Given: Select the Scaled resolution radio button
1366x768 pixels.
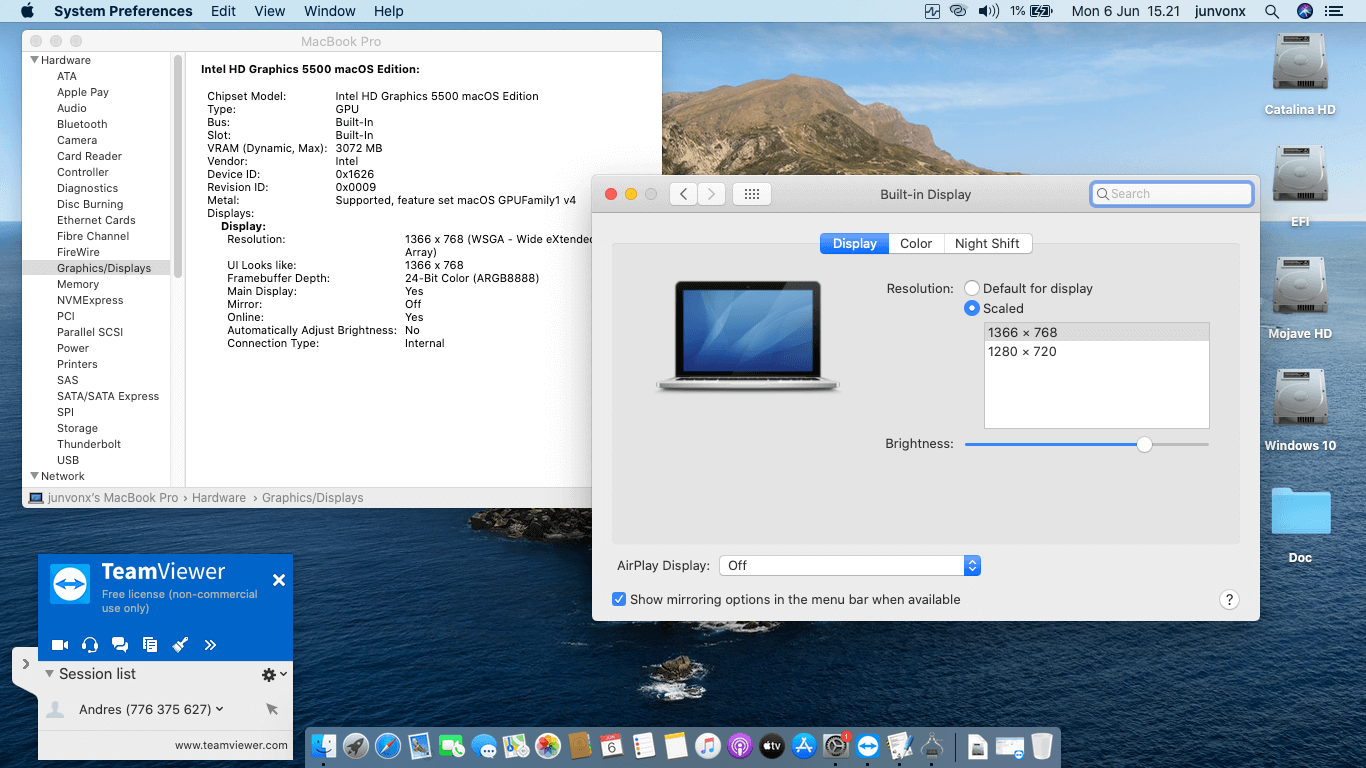Looking at the screenshot, I should point(972,308).
